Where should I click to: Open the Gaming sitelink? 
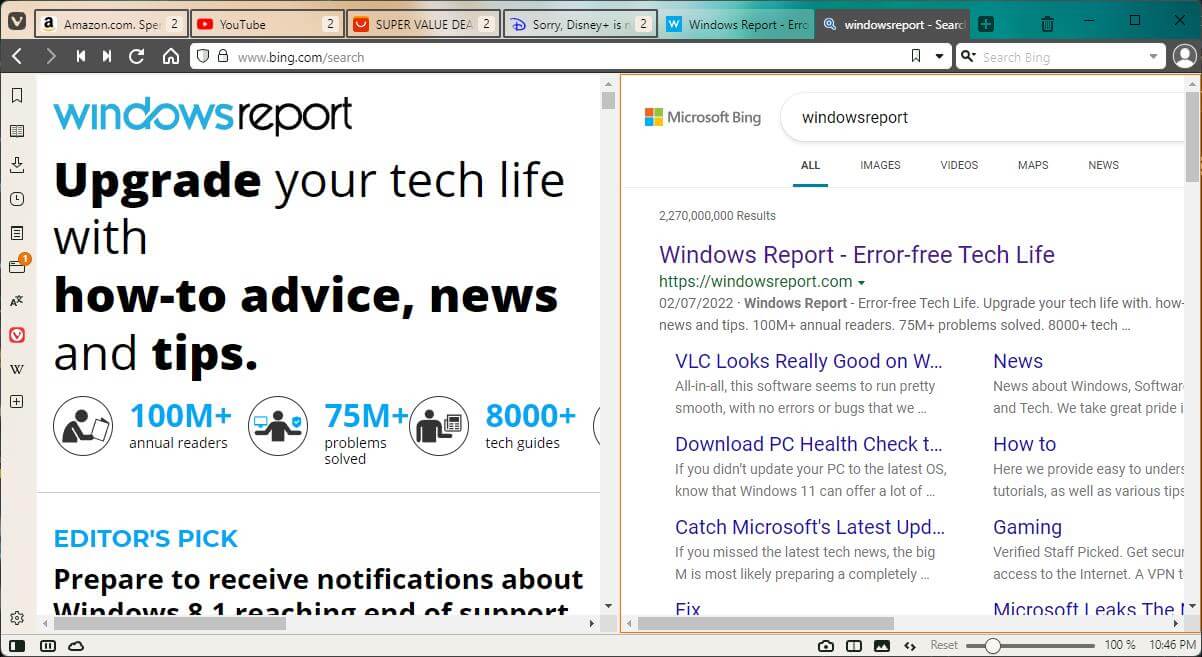pyautogui.click(x=1027, y=527)
